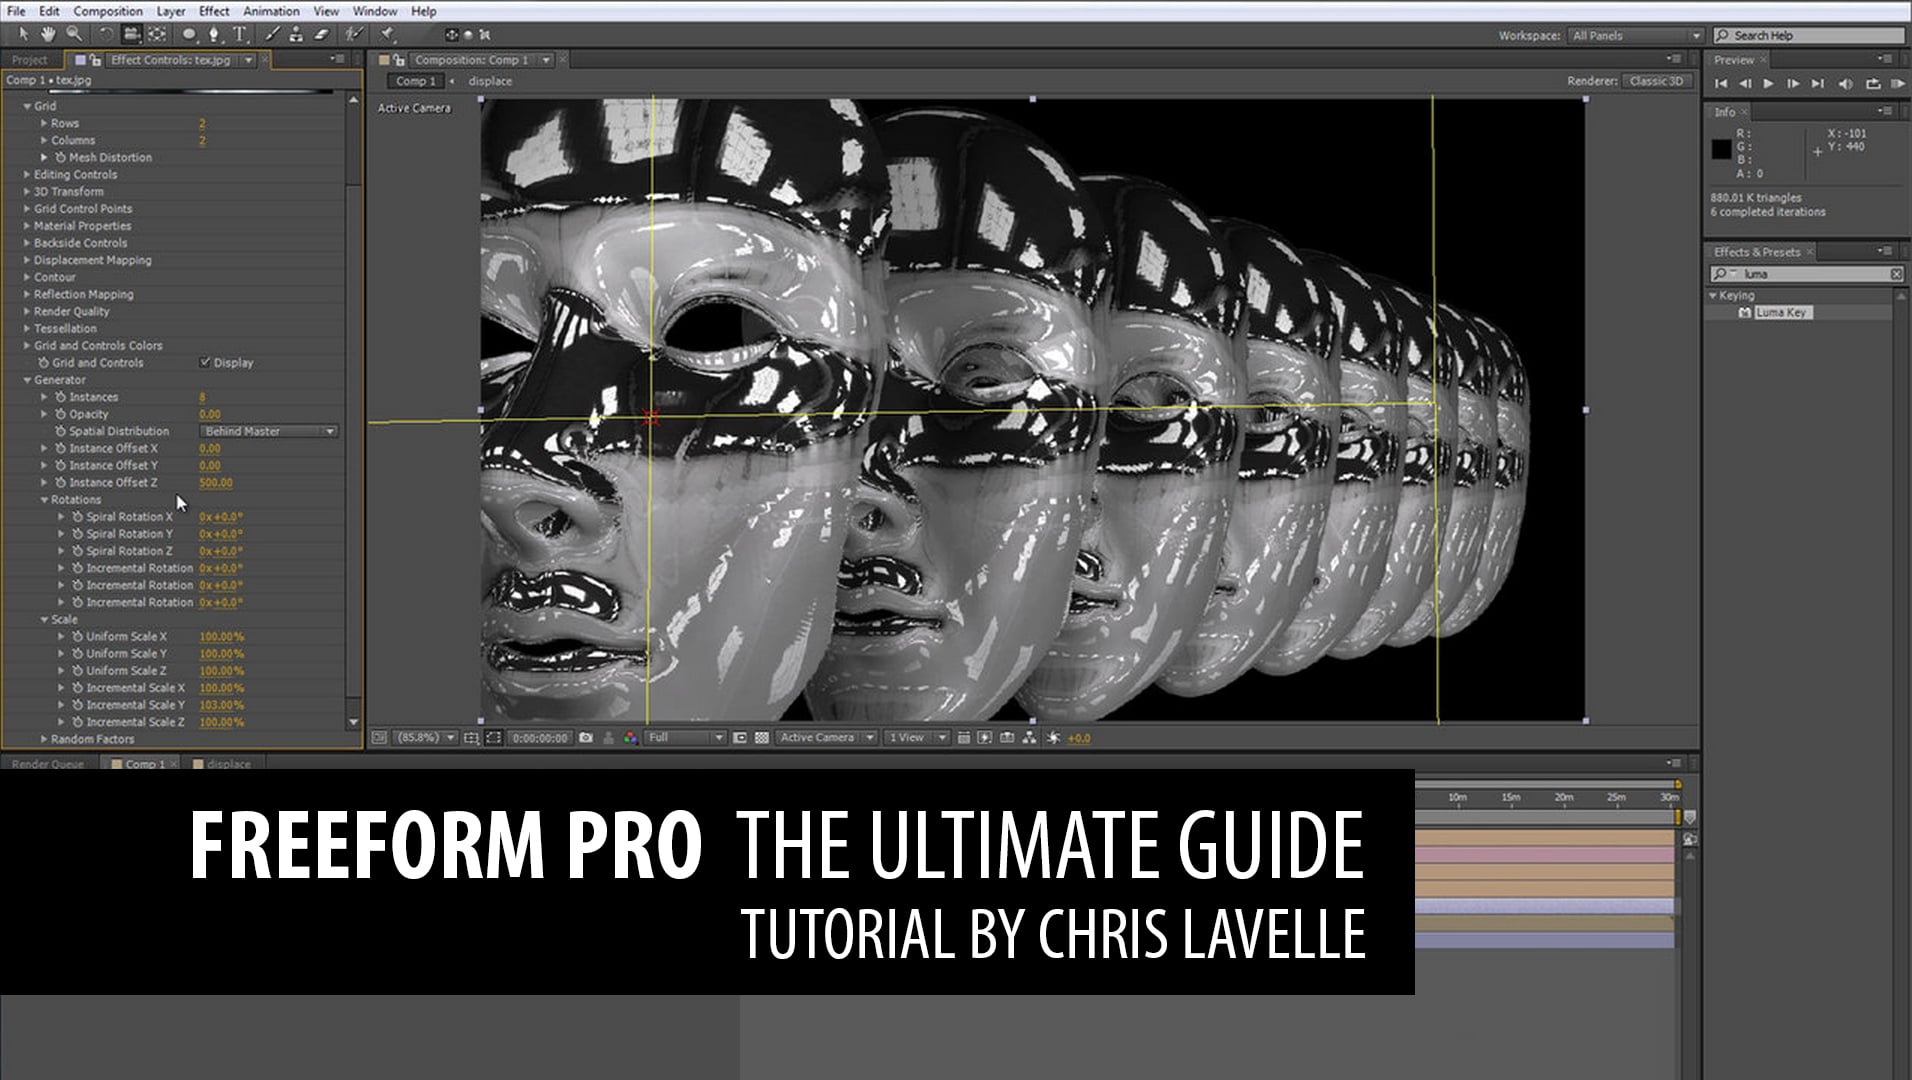Expand the Material Properties section
Image resolution: width=1912 pixels, height=1080 pixels.
27,225
